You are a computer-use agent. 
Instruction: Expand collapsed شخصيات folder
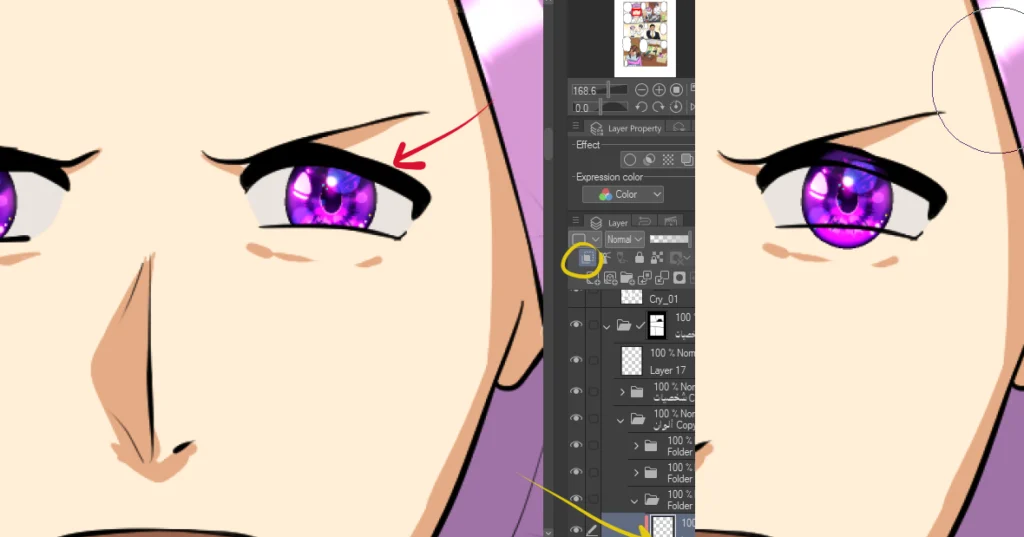(622, 392)
